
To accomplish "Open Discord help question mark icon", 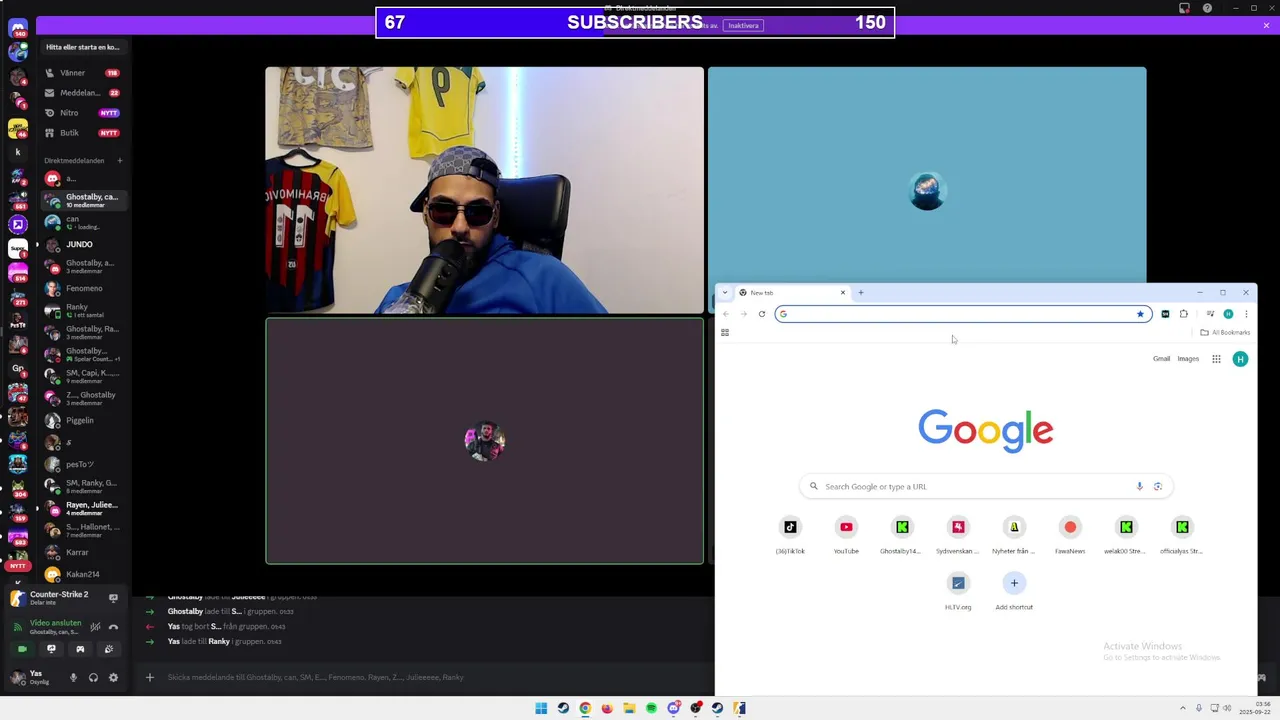I will [1207, 8].
